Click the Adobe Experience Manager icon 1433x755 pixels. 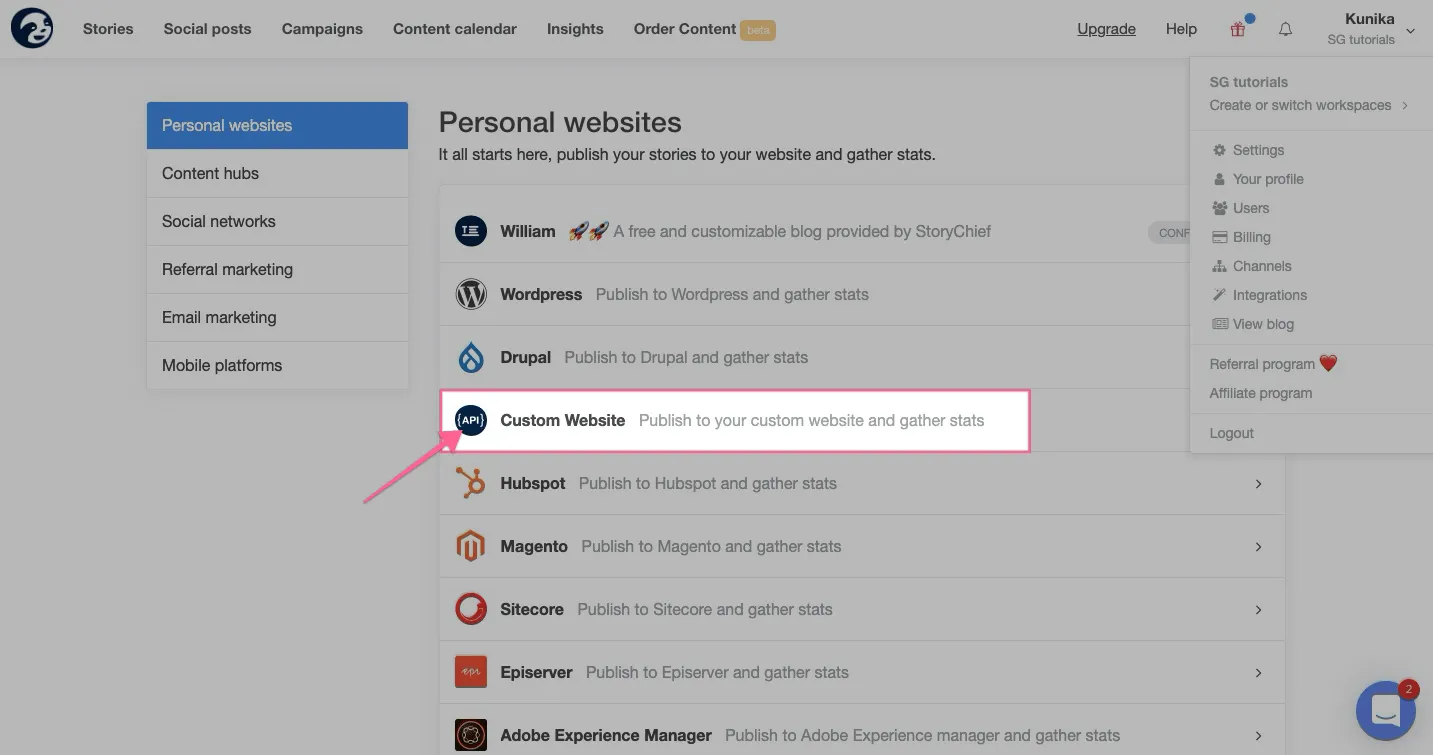pos(471,735)
